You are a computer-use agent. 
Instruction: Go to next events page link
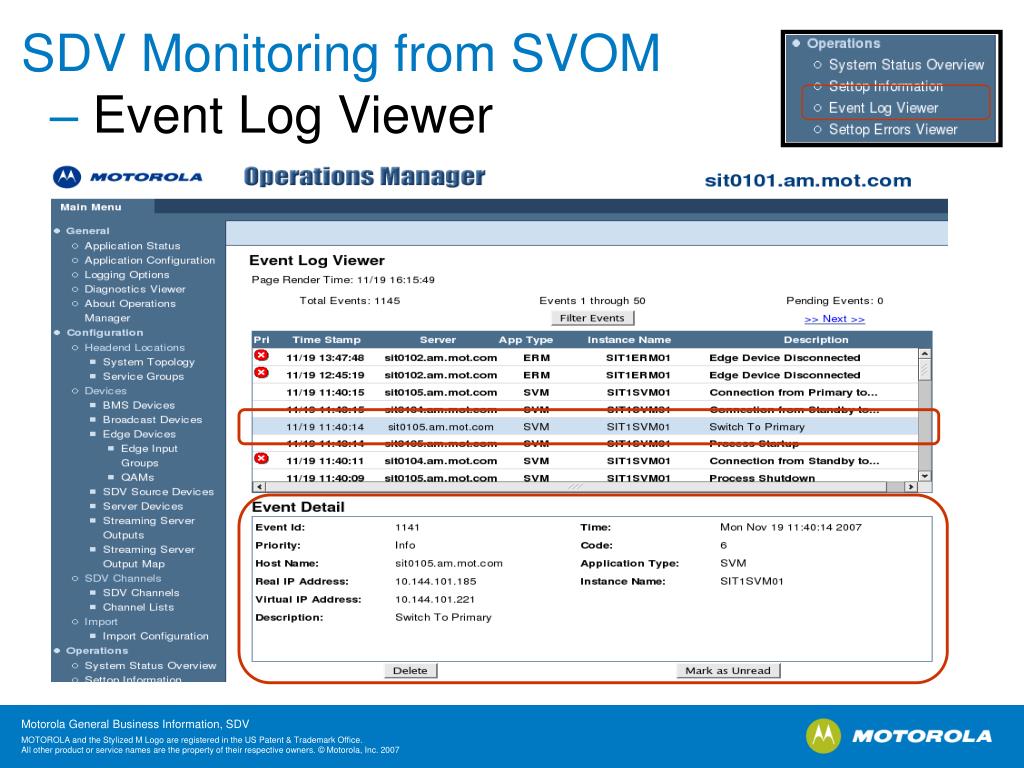(835, 319)
